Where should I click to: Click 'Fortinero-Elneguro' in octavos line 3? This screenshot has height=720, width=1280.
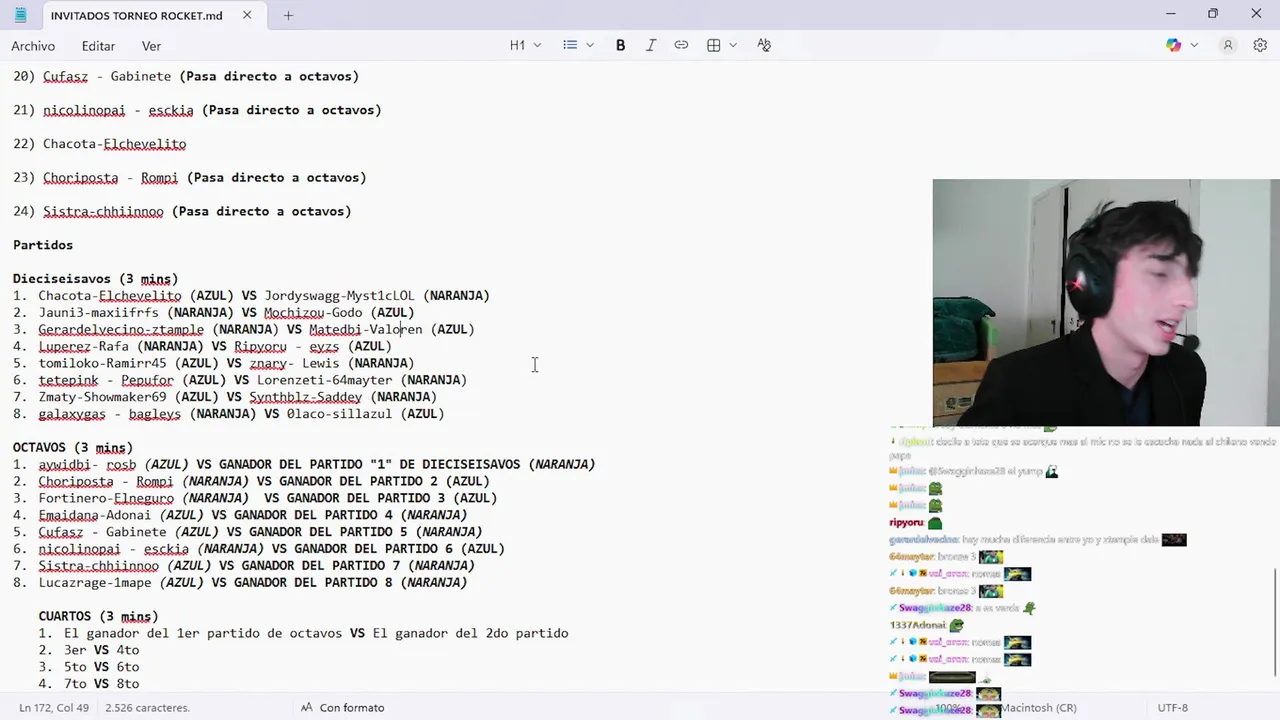(x=106, y=498)
